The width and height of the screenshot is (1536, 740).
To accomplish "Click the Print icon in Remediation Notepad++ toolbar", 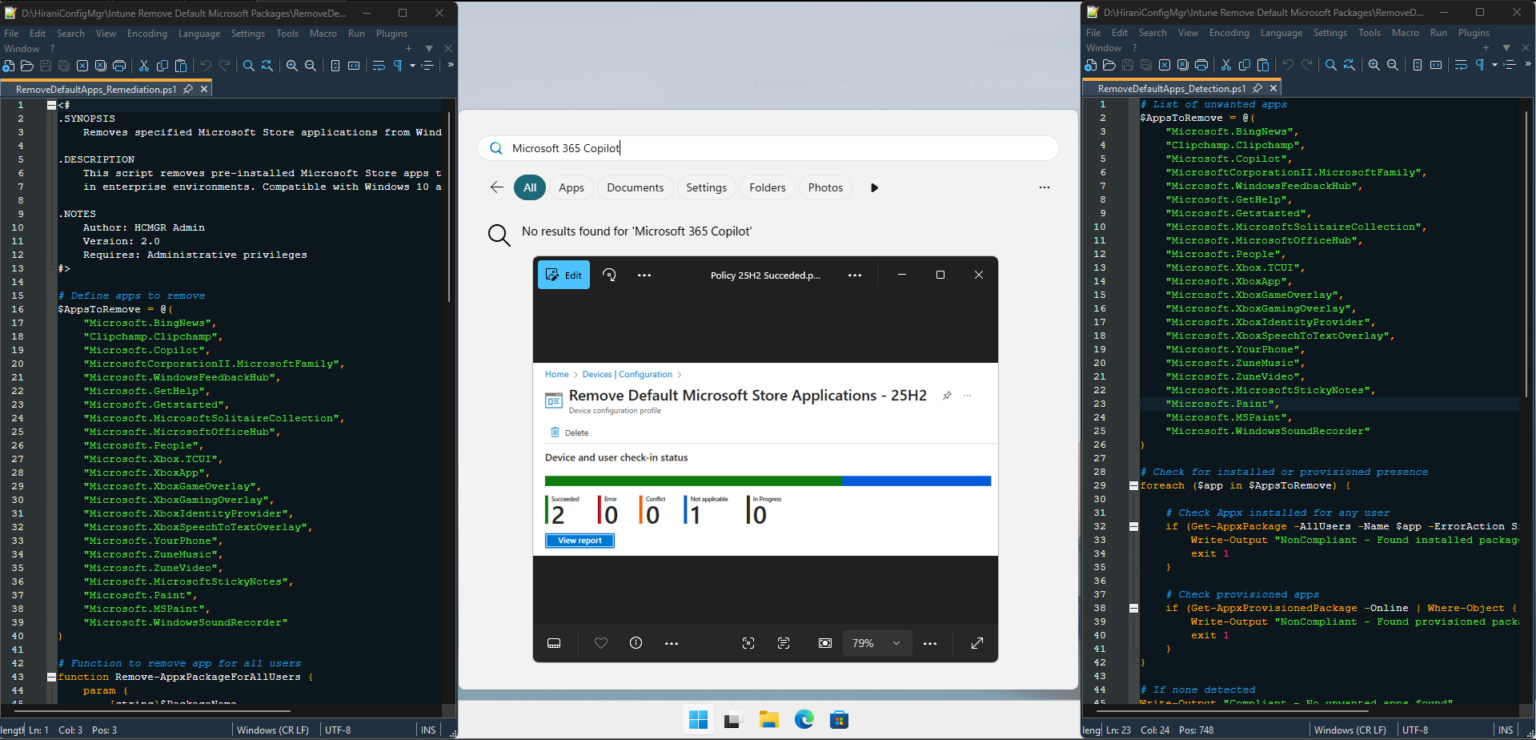I will tap(119, 65).
